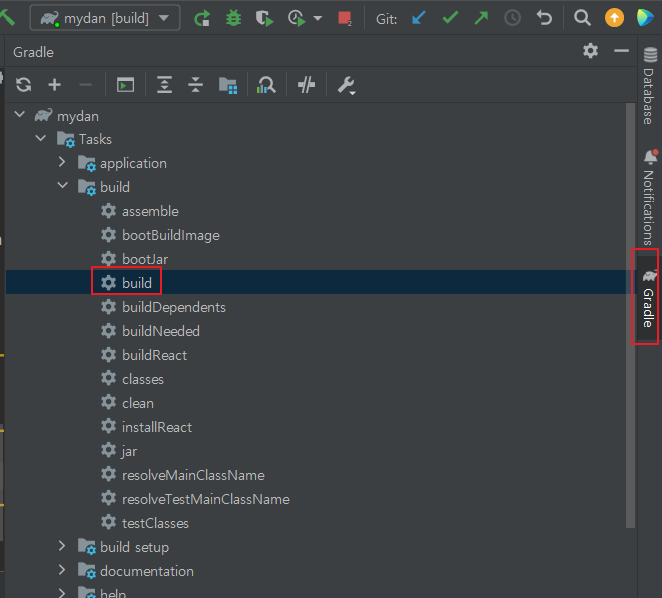Viewport: 662px width, 598px height.
Task: Stop the running process red square
Action: tap(345, 18)
